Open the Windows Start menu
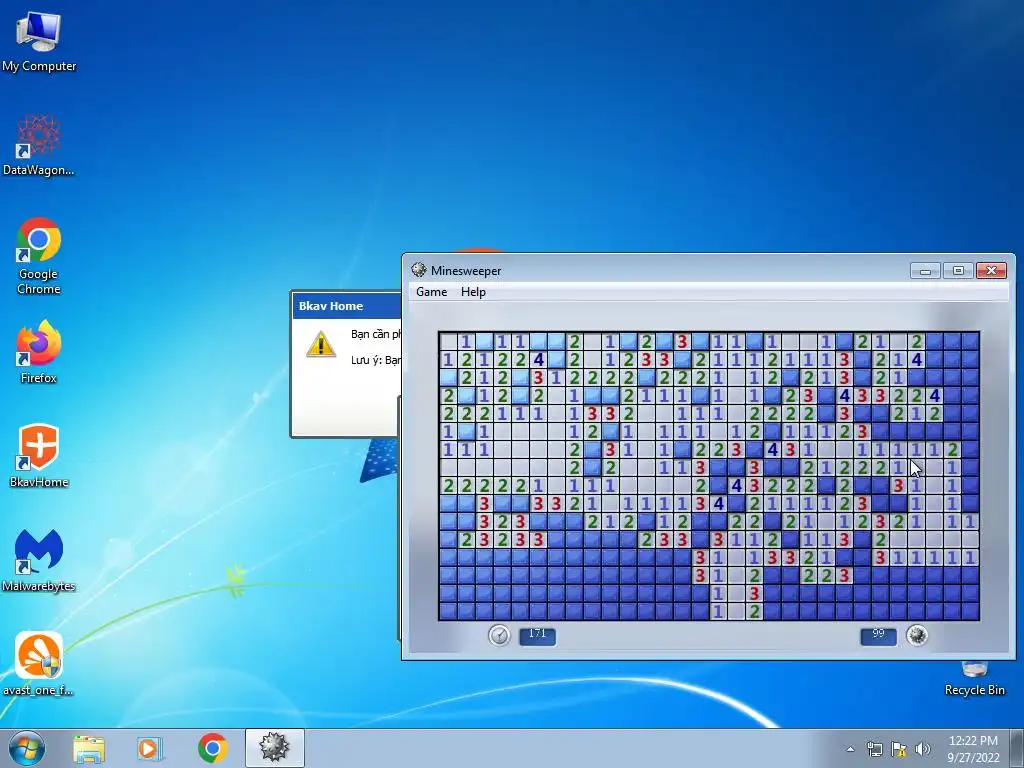1024x768 pixels. pos(27,748)
